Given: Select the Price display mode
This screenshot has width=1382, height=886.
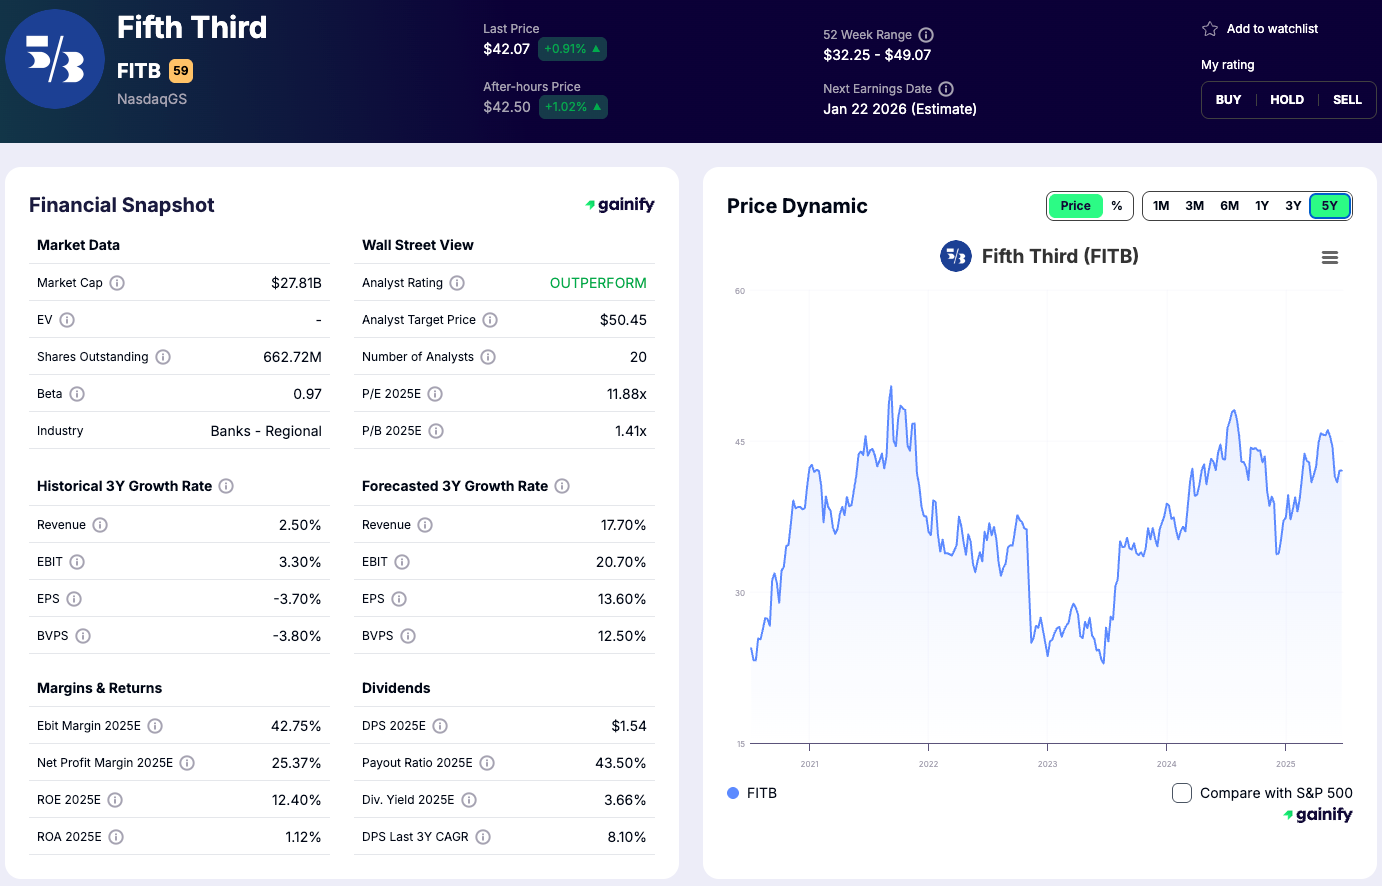Looking at the screenshot, I should (1075, 205).
